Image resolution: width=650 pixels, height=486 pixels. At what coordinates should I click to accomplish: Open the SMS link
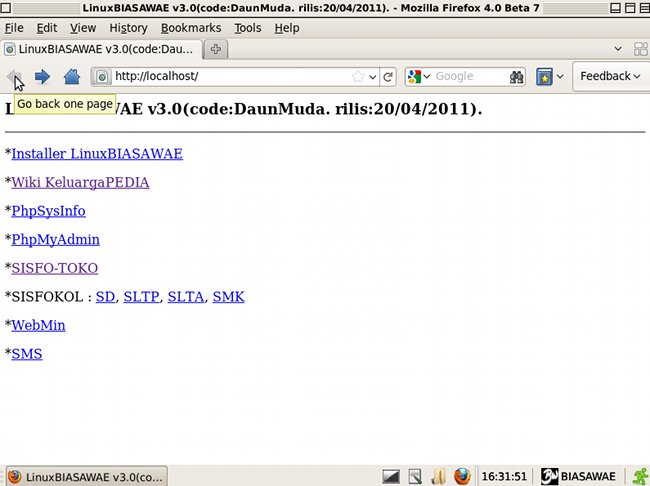(x=27, y=354)
